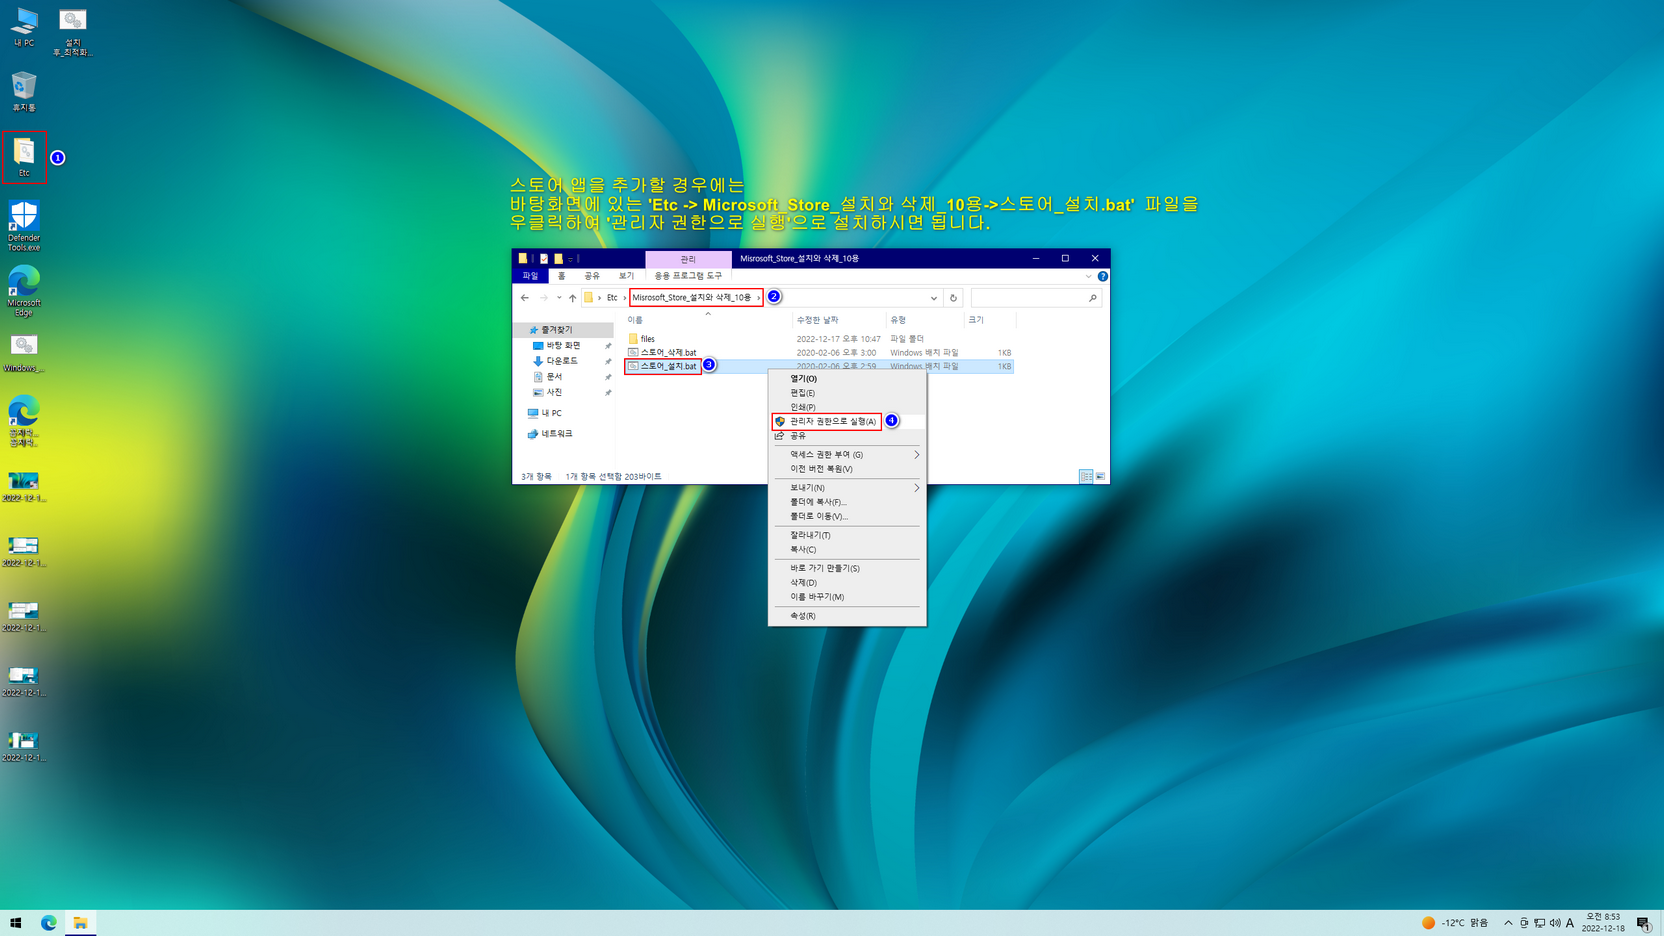This screenshot has width=1664, height=936.
Task: Launch Microsoft Edge from the desktop icon
Action: (24, 291)
